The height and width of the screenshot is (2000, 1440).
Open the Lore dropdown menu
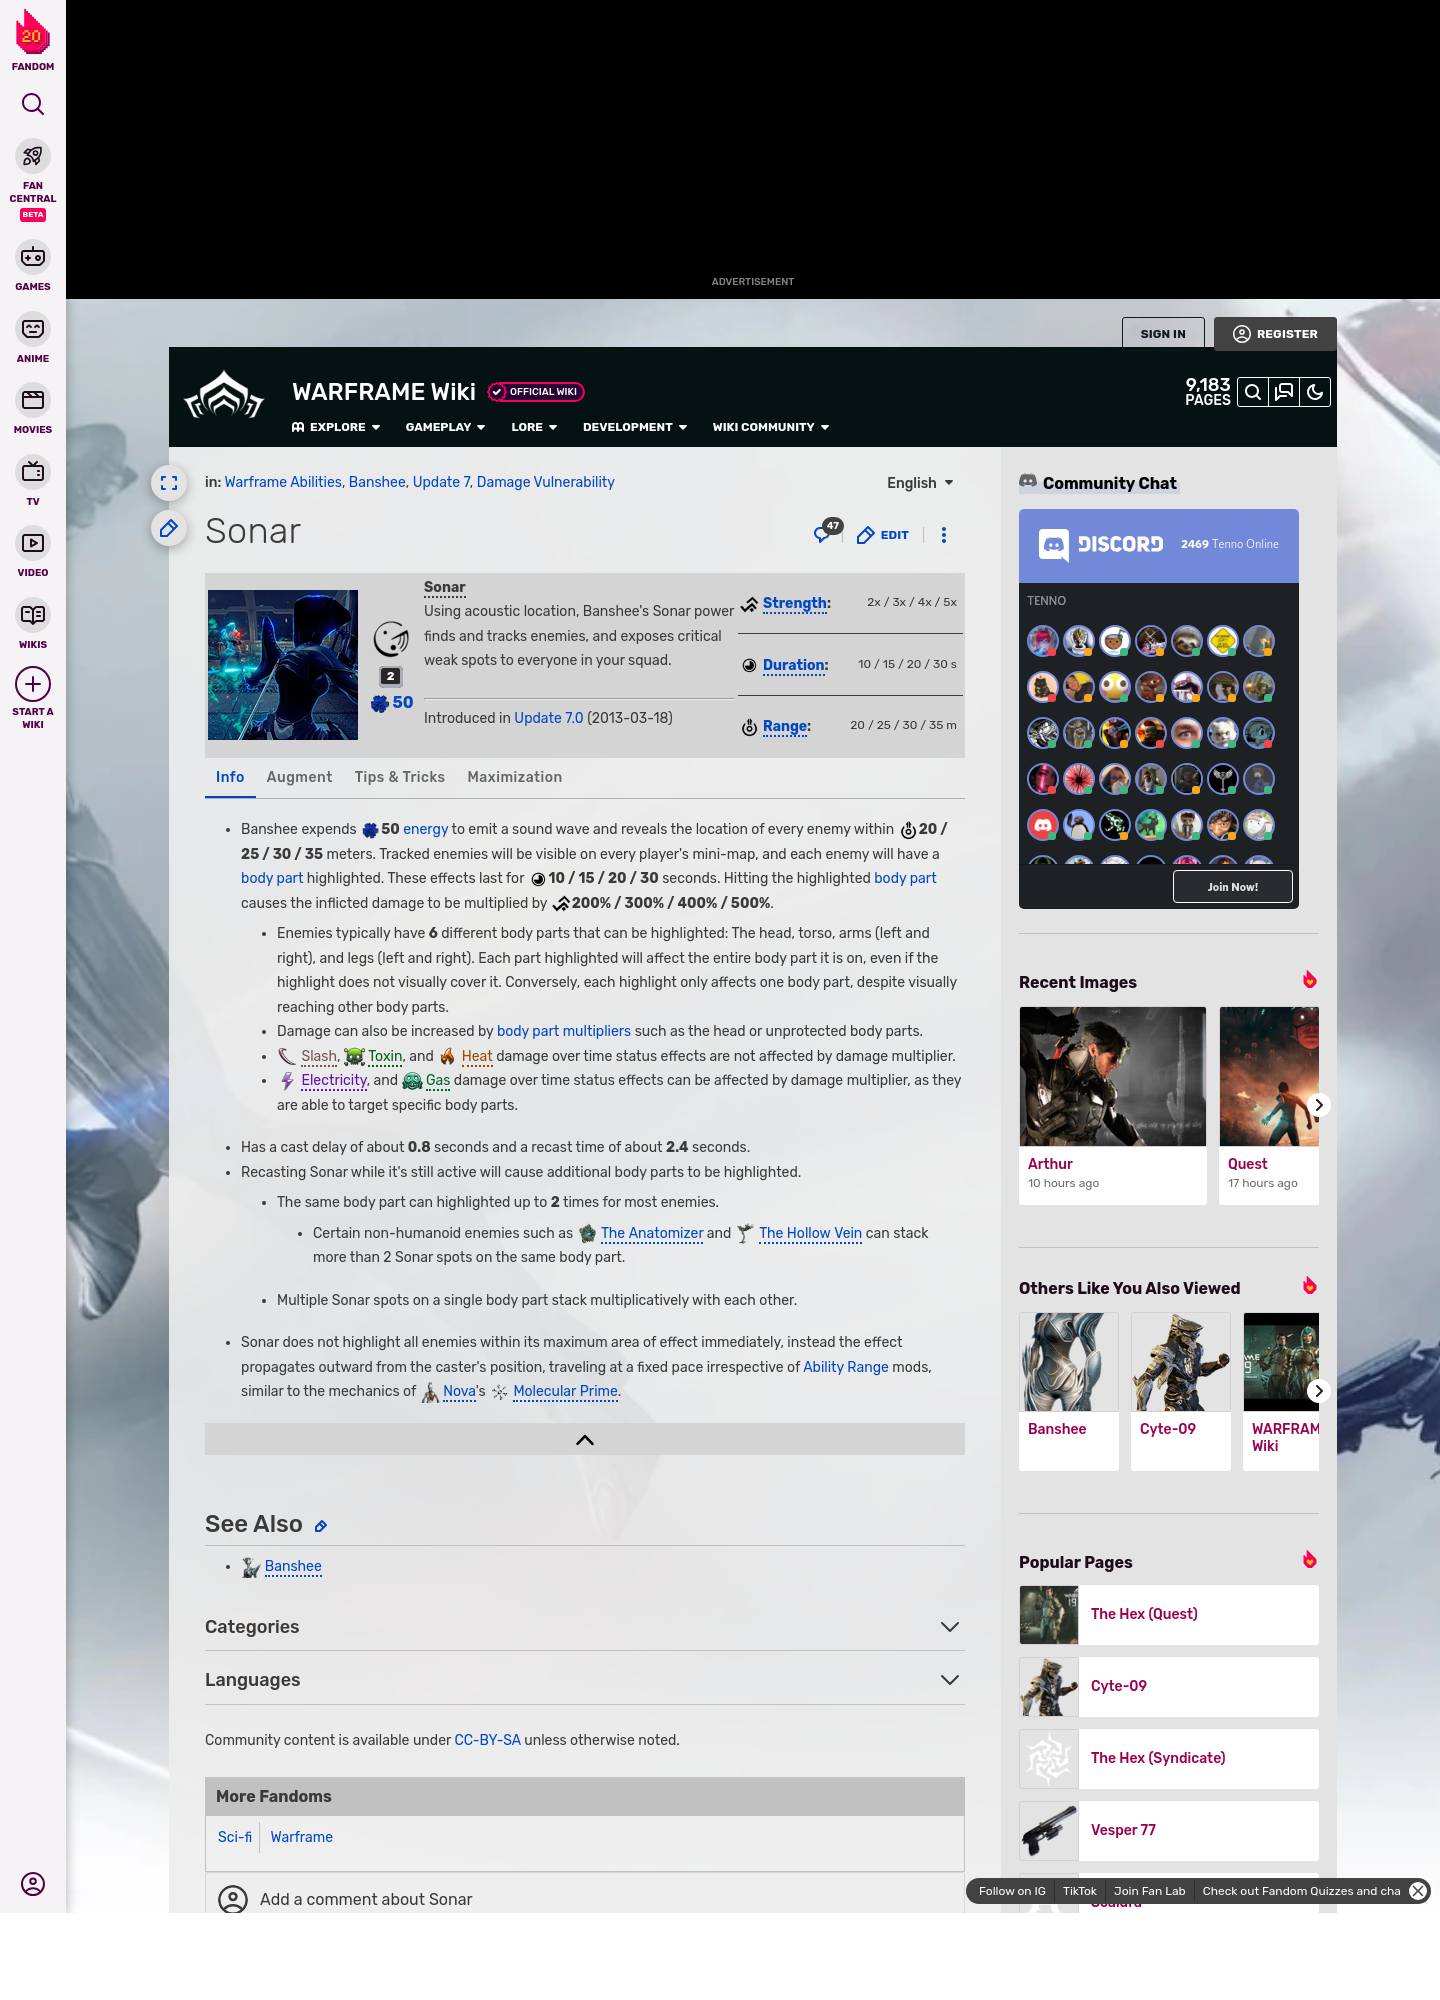coord(534,427)
